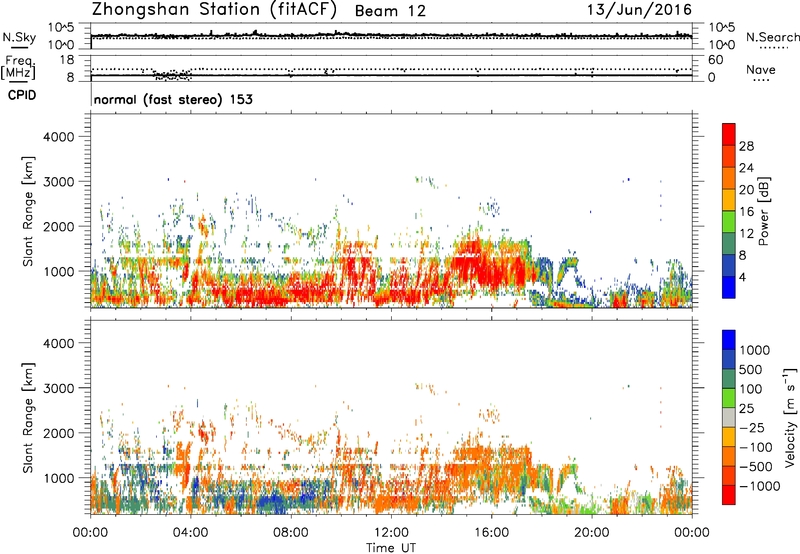Click the '04:00' time axis tick label
This screenshot has width=800, height=554.
pyautogui.click(x=190, y=533)
